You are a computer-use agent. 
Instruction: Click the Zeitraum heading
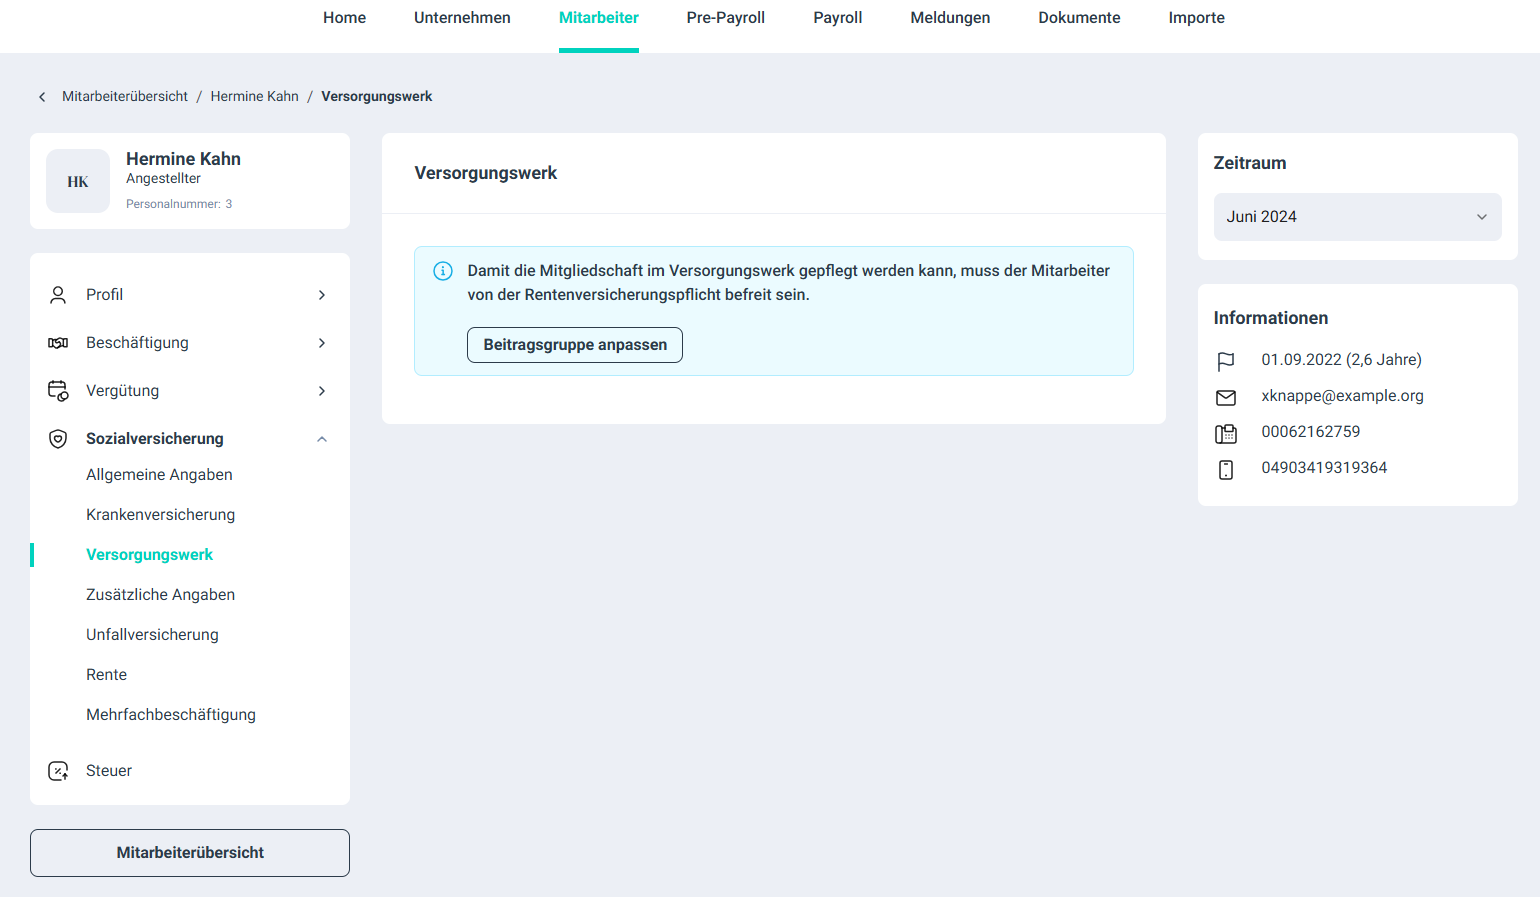pos(1250,163)
